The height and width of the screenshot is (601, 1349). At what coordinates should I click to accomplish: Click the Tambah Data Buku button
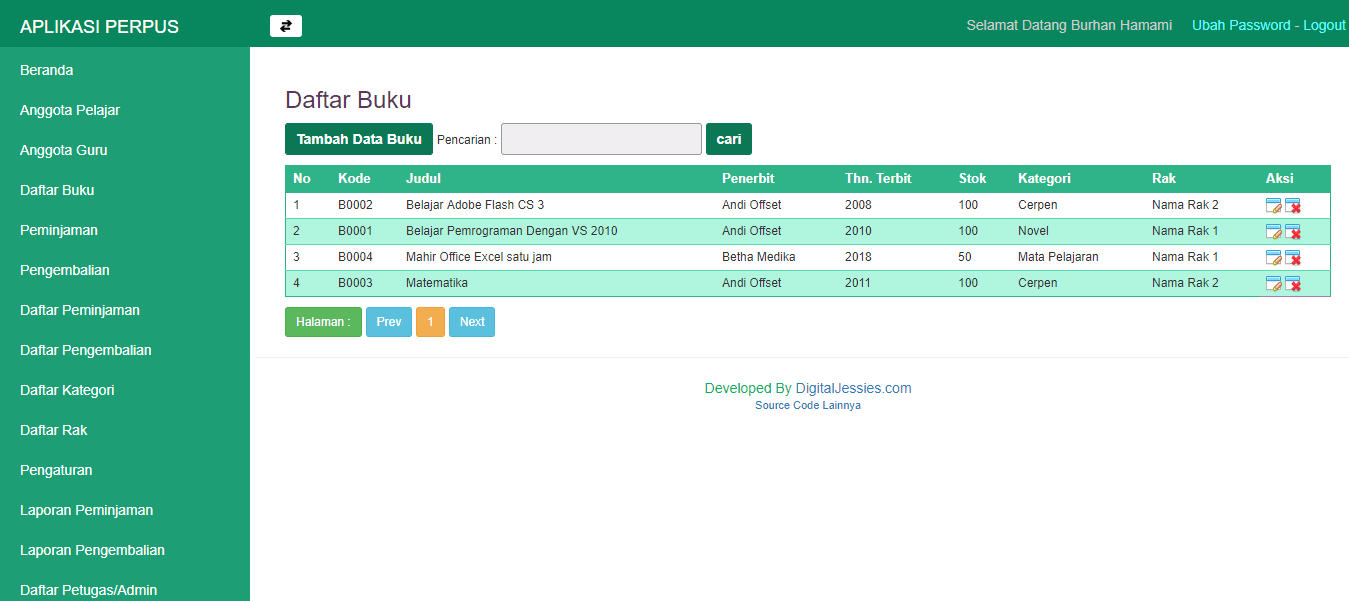[359, 139]
